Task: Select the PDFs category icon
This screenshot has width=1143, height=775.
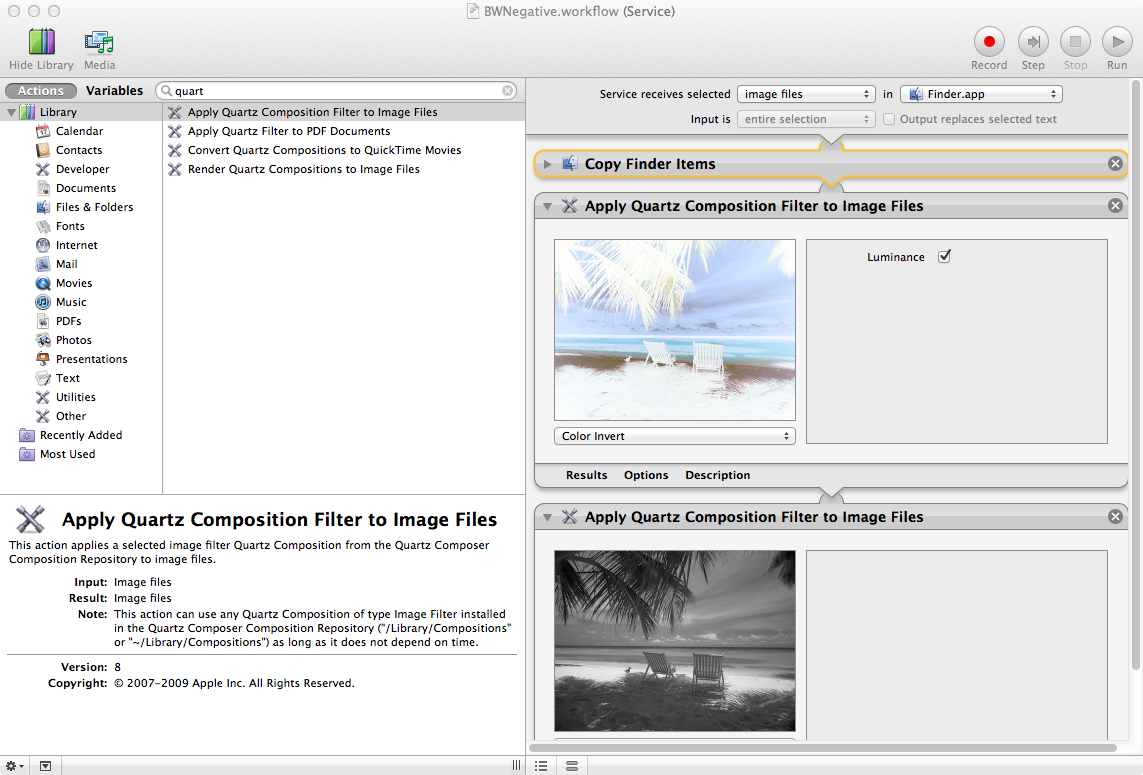Action: click(43, 321)
